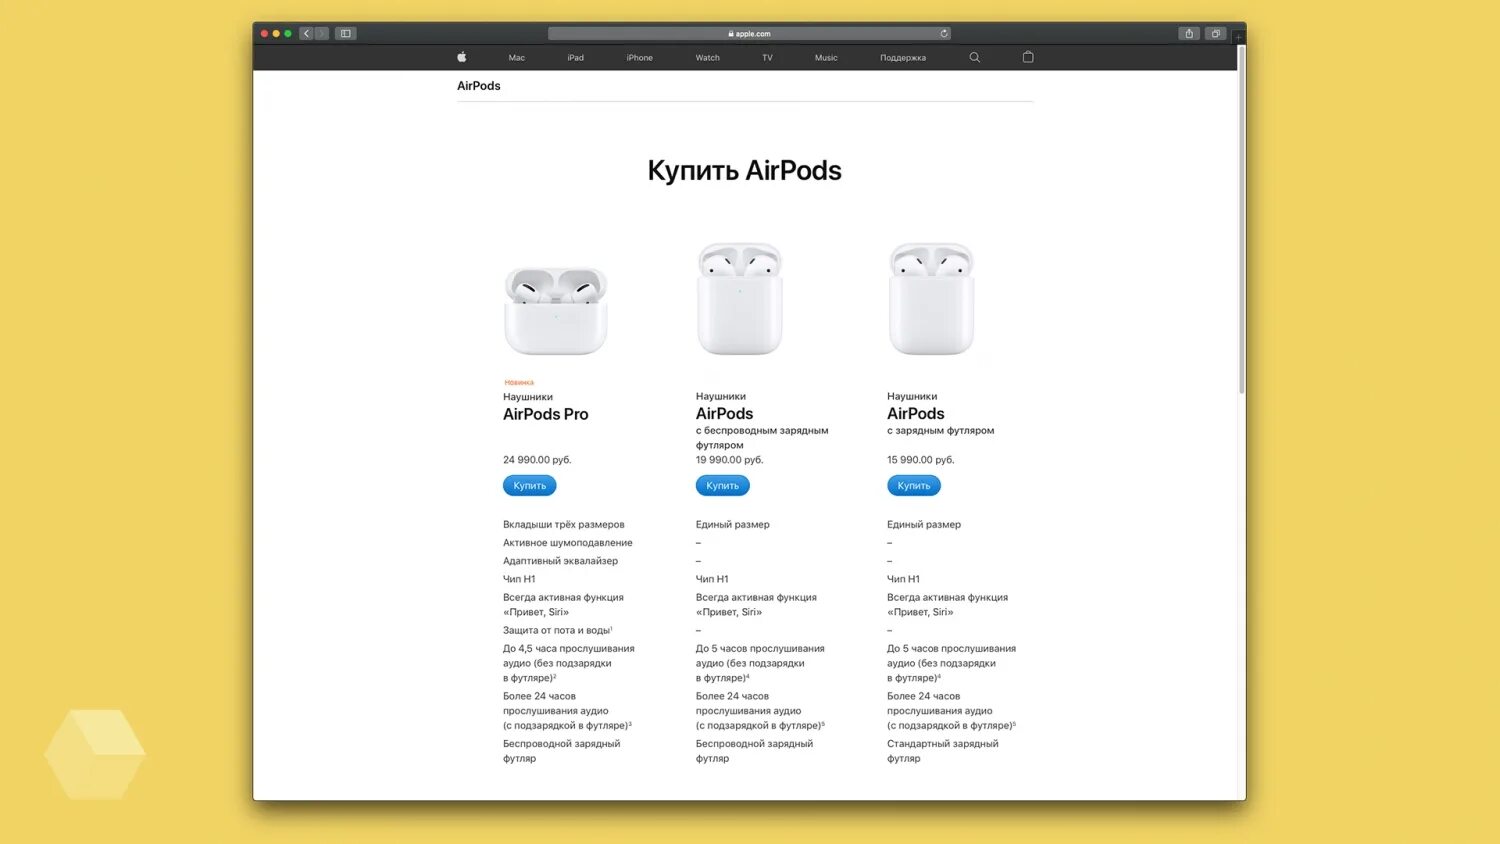Click the AirPods local navigation title
The width and height of the screenshot is (1500, 844).
click(479, 86)
